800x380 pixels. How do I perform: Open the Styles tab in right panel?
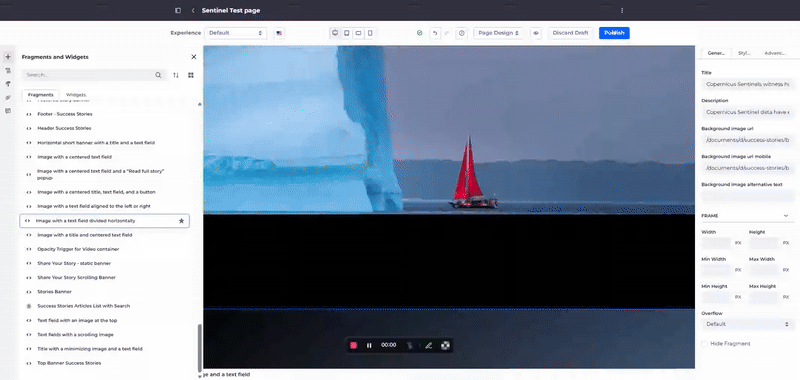point(744,53)
